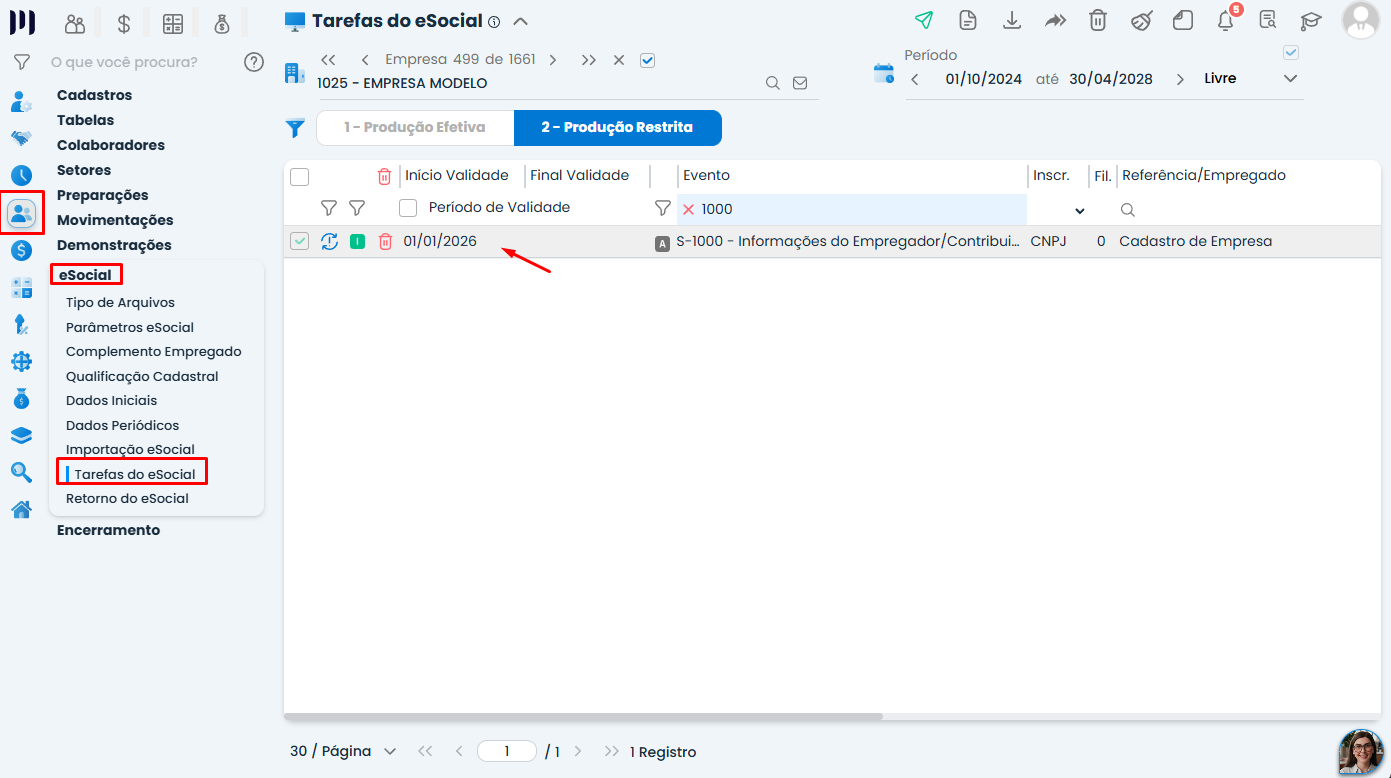Click the O que você procura search field

pos(124,62)
